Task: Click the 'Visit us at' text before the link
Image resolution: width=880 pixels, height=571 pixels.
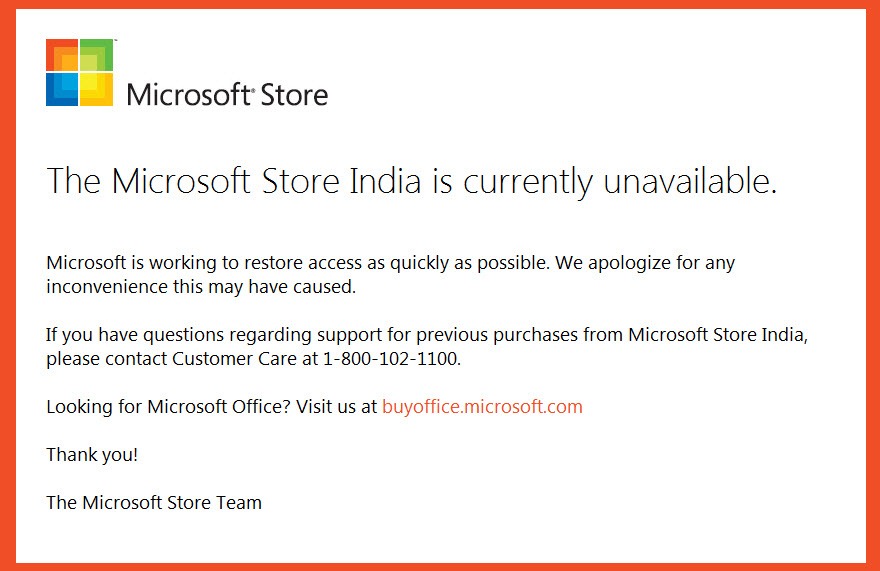Action: (x=336, y=406)
